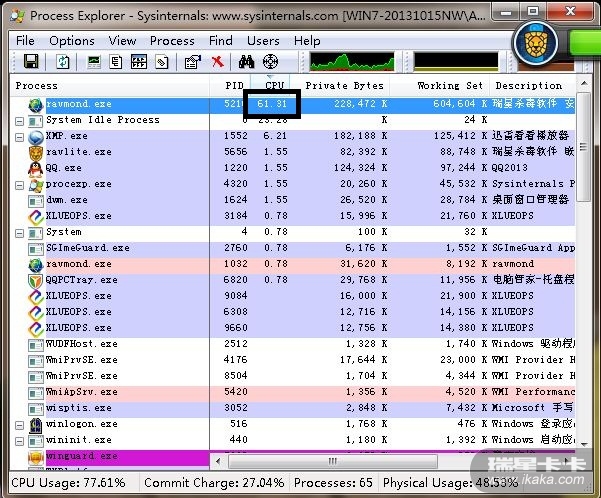Open the Help menu
Screen dimensions: 601x498
[x=307, y=41]
